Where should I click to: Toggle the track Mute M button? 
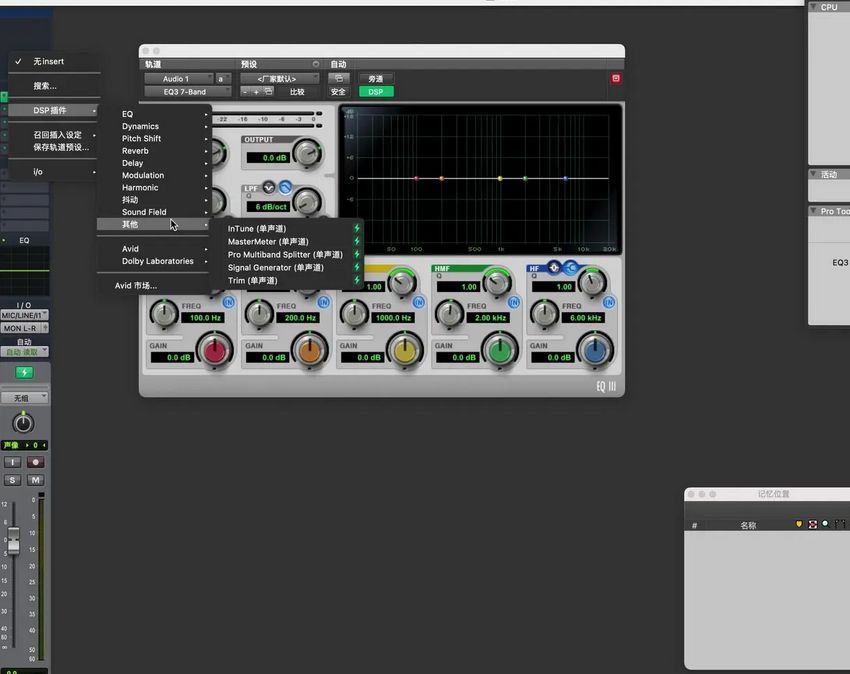pyautogui.click(x=36, y=480)
